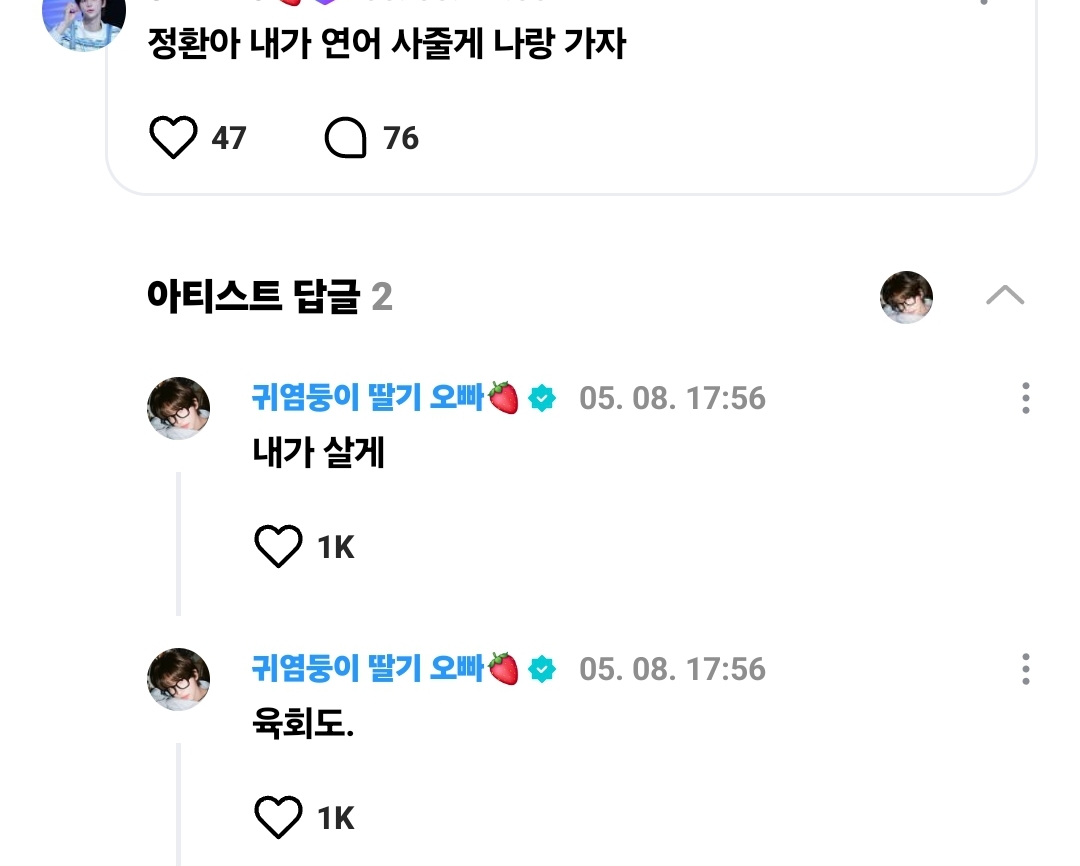Tap the 1K like count under '내가 살게'
Image resolution: width=1080 pixels, height=866 pixels.
click(x=336, y=548)
